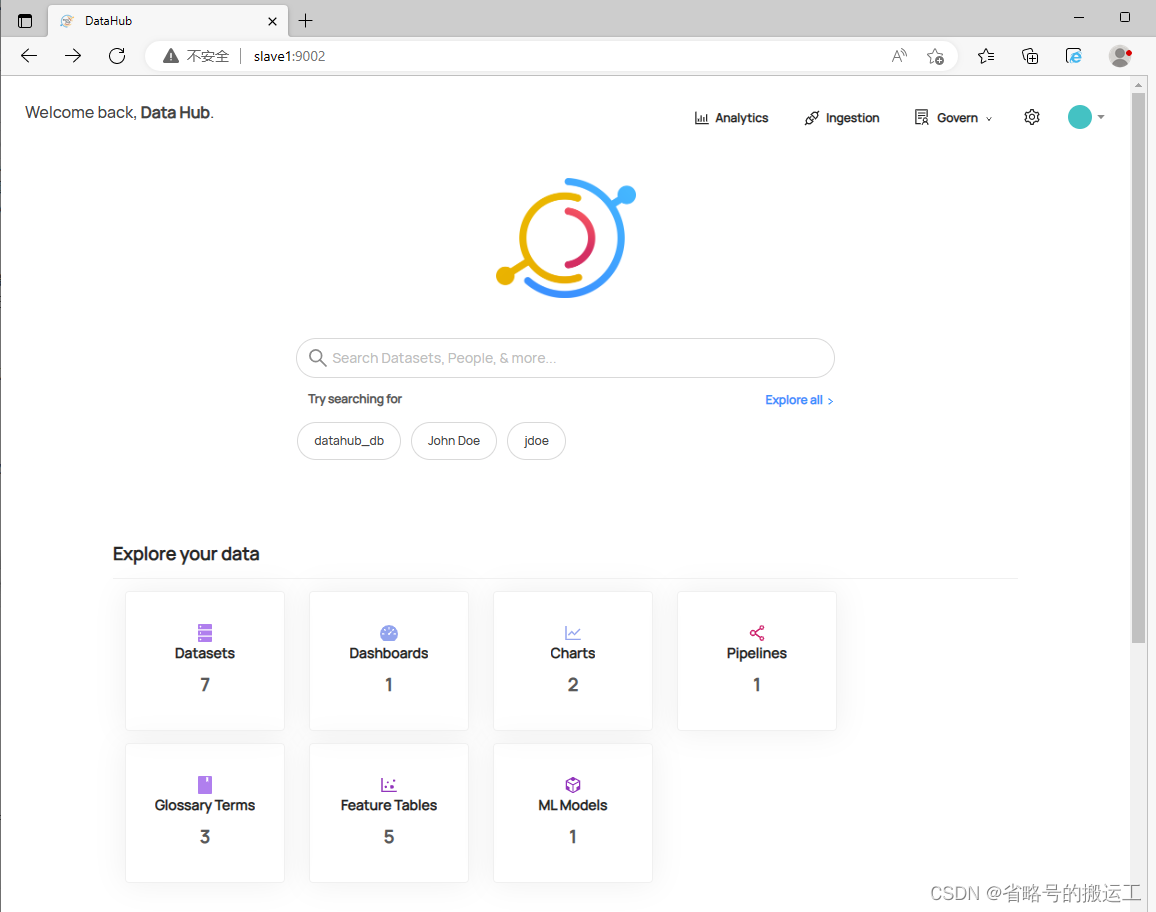Click the IE mode browser icon
This screenshot has width=1156, height=912.
point(1074,56)
